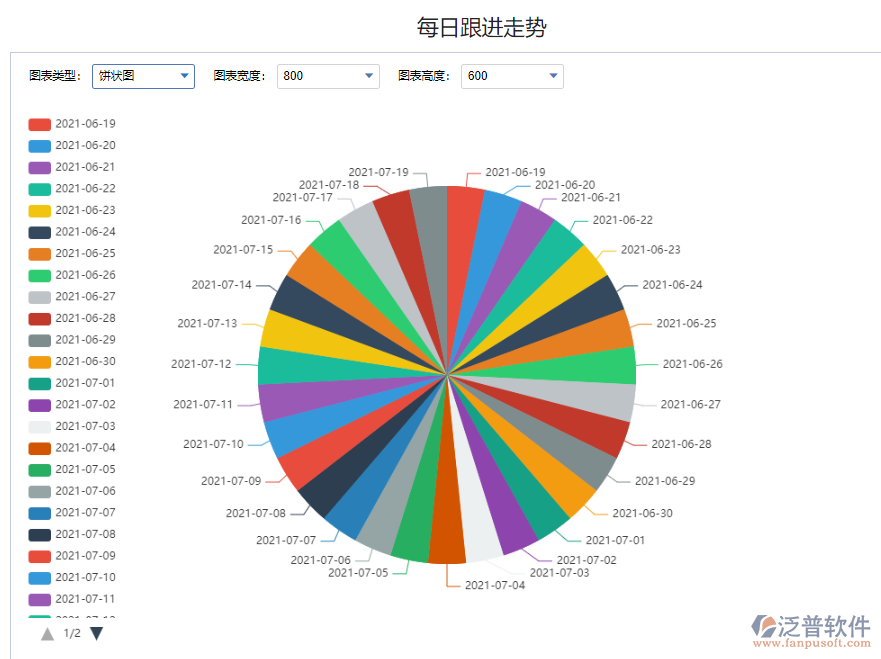This screenshot has width=881, height=659.
Task: Click the 2021-06-28 pie slice label
Action: (681, 443)
